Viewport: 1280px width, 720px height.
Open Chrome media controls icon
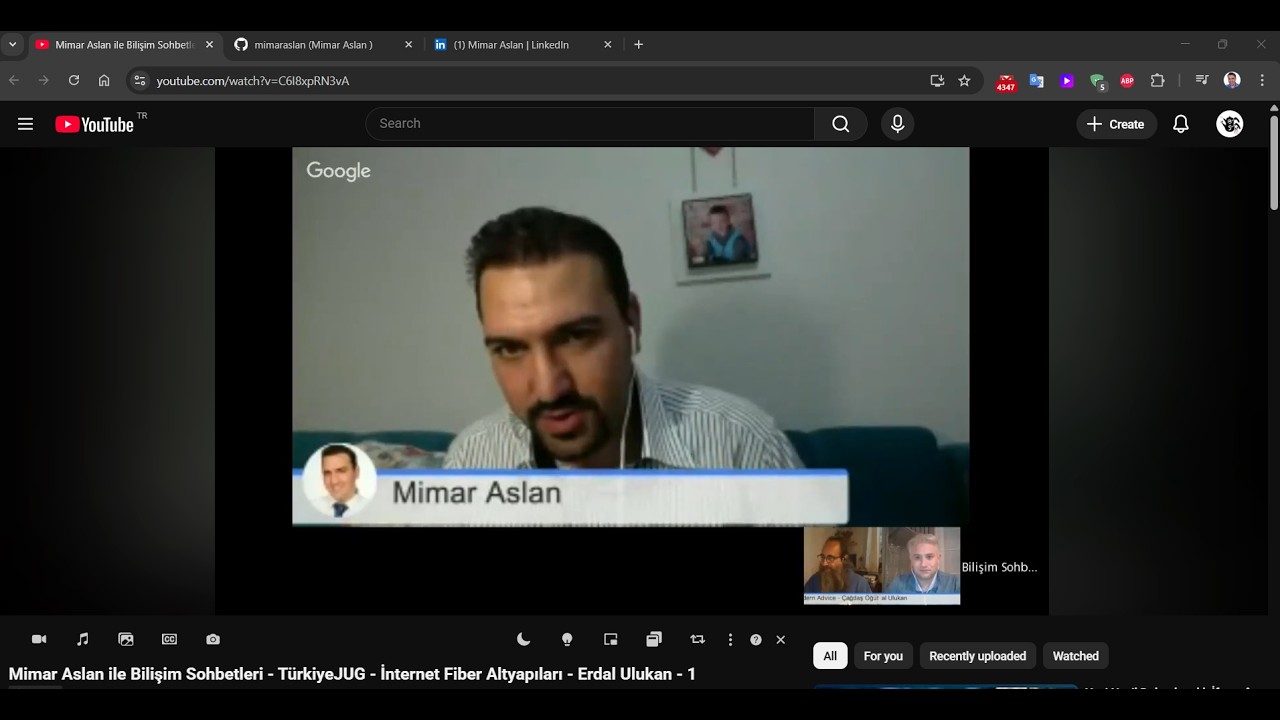coord(1202,80)
